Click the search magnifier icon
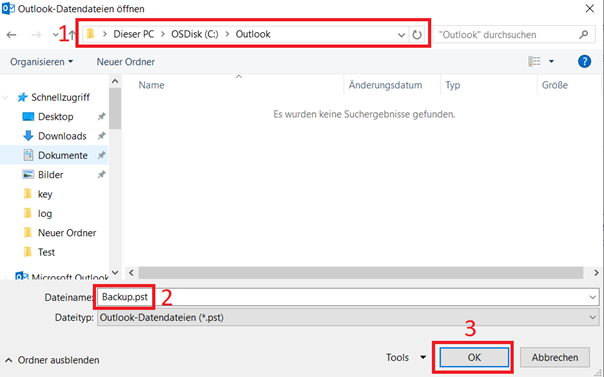604x377 pixels. click(x=584, y=35)
